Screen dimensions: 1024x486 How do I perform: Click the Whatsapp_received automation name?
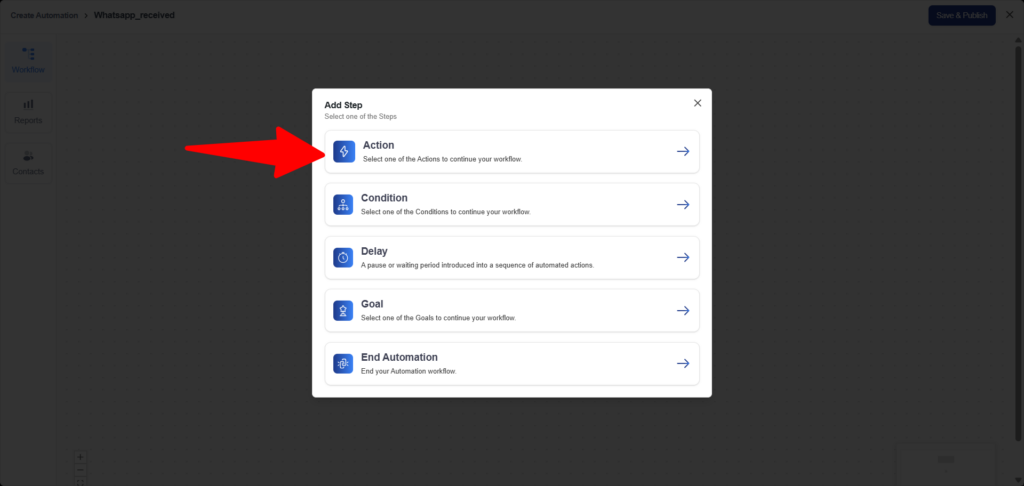click(134, 15)
